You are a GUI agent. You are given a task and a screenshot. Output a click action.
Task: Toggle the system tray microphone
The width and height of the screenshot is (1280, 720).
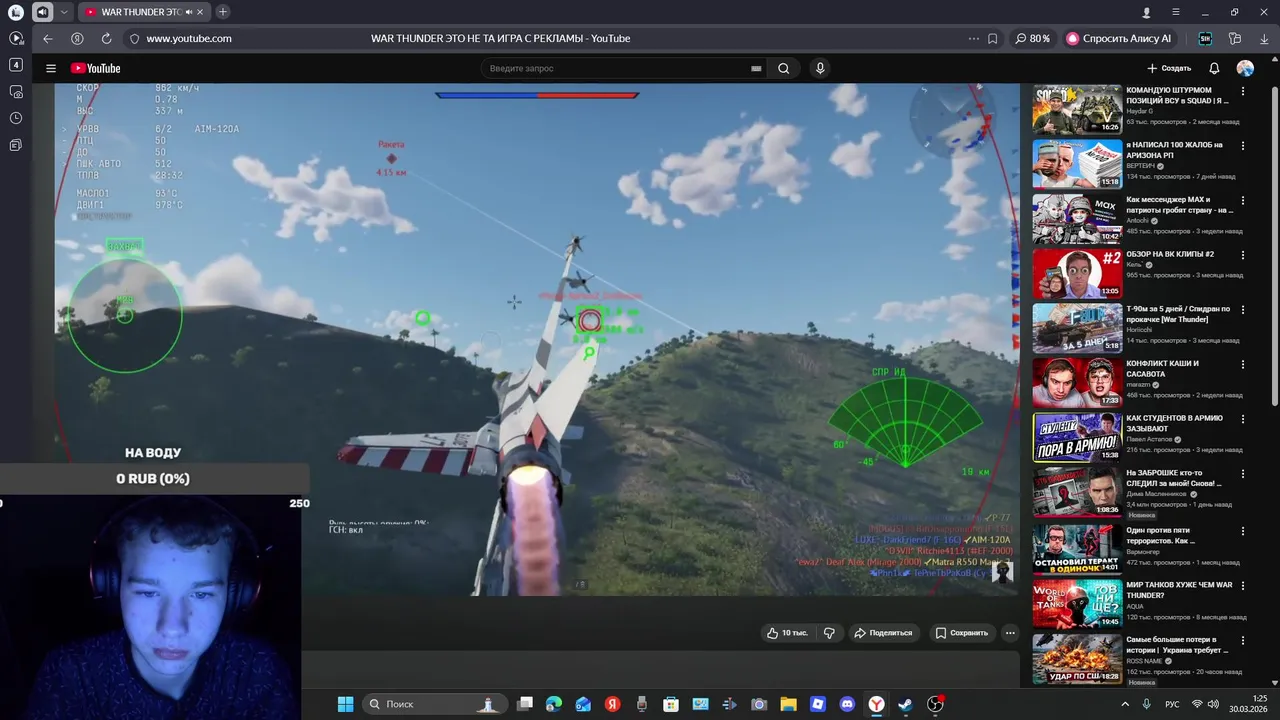1147,704
